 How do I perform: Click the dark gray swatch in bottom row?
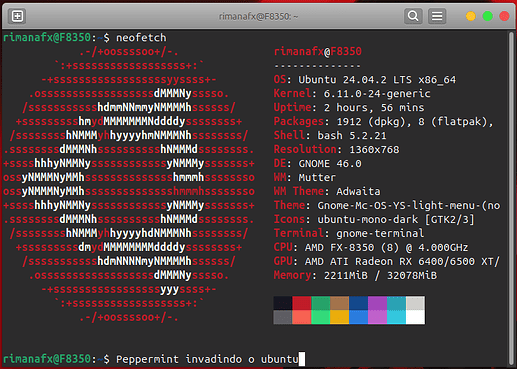[283, 317]
